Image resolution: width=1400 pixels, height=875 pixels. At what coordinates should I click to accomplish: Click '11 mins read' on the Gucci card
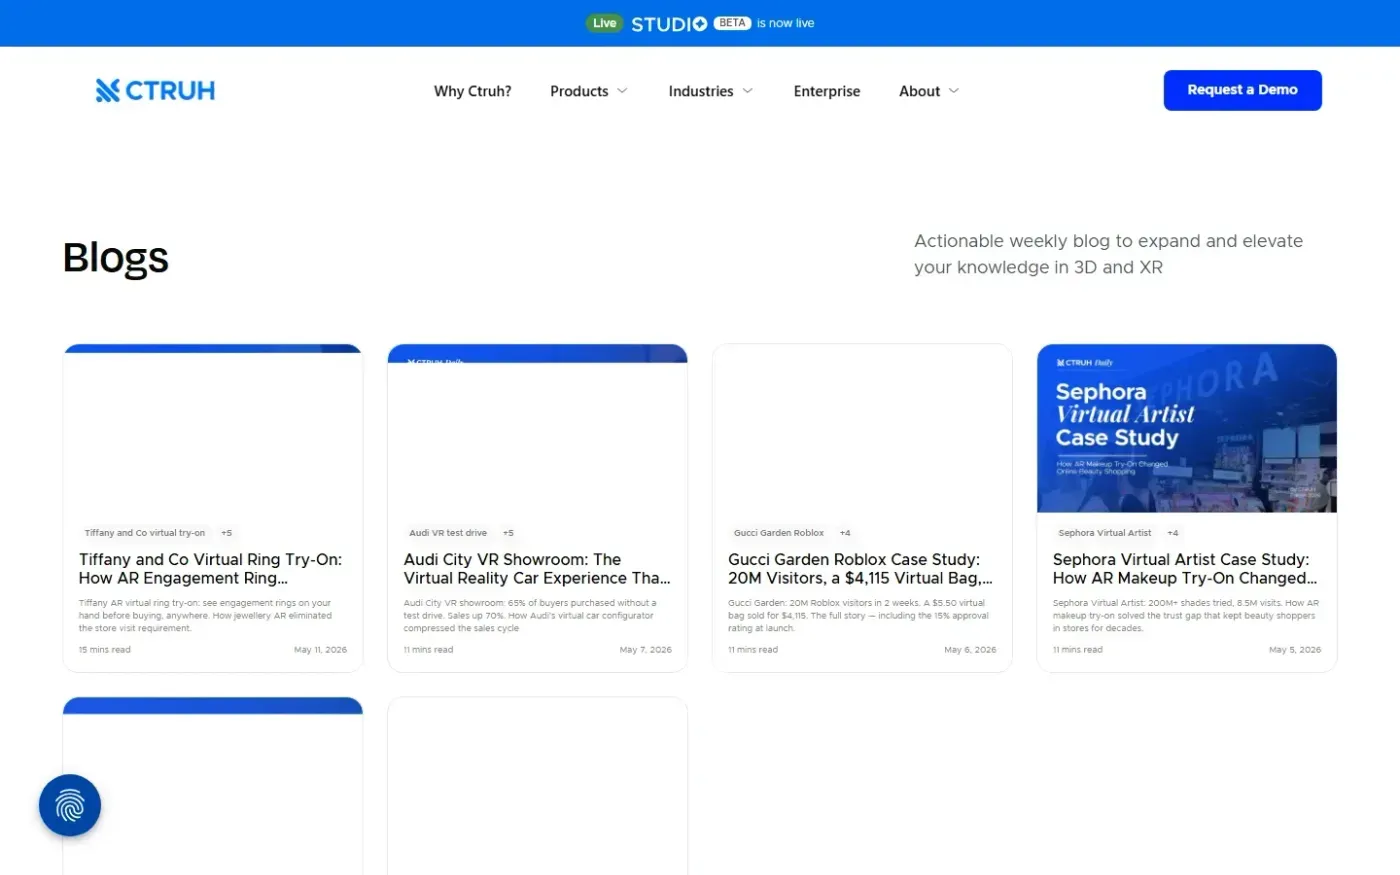point(753,650)
